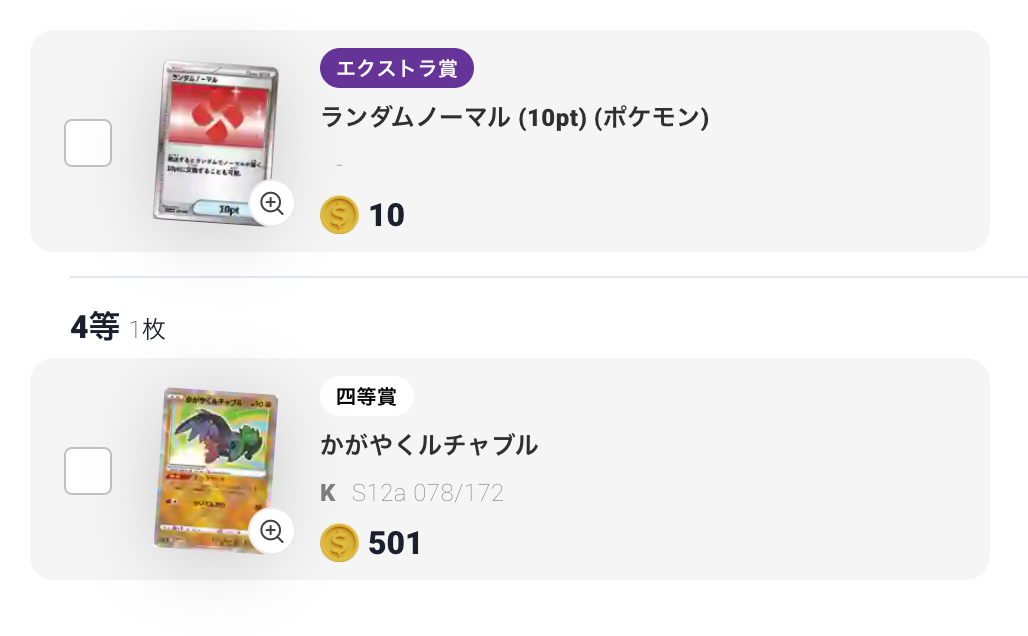1028x636 pixels.
Task: Click the S12a 078/172 card number
Action: coord(427,492)
